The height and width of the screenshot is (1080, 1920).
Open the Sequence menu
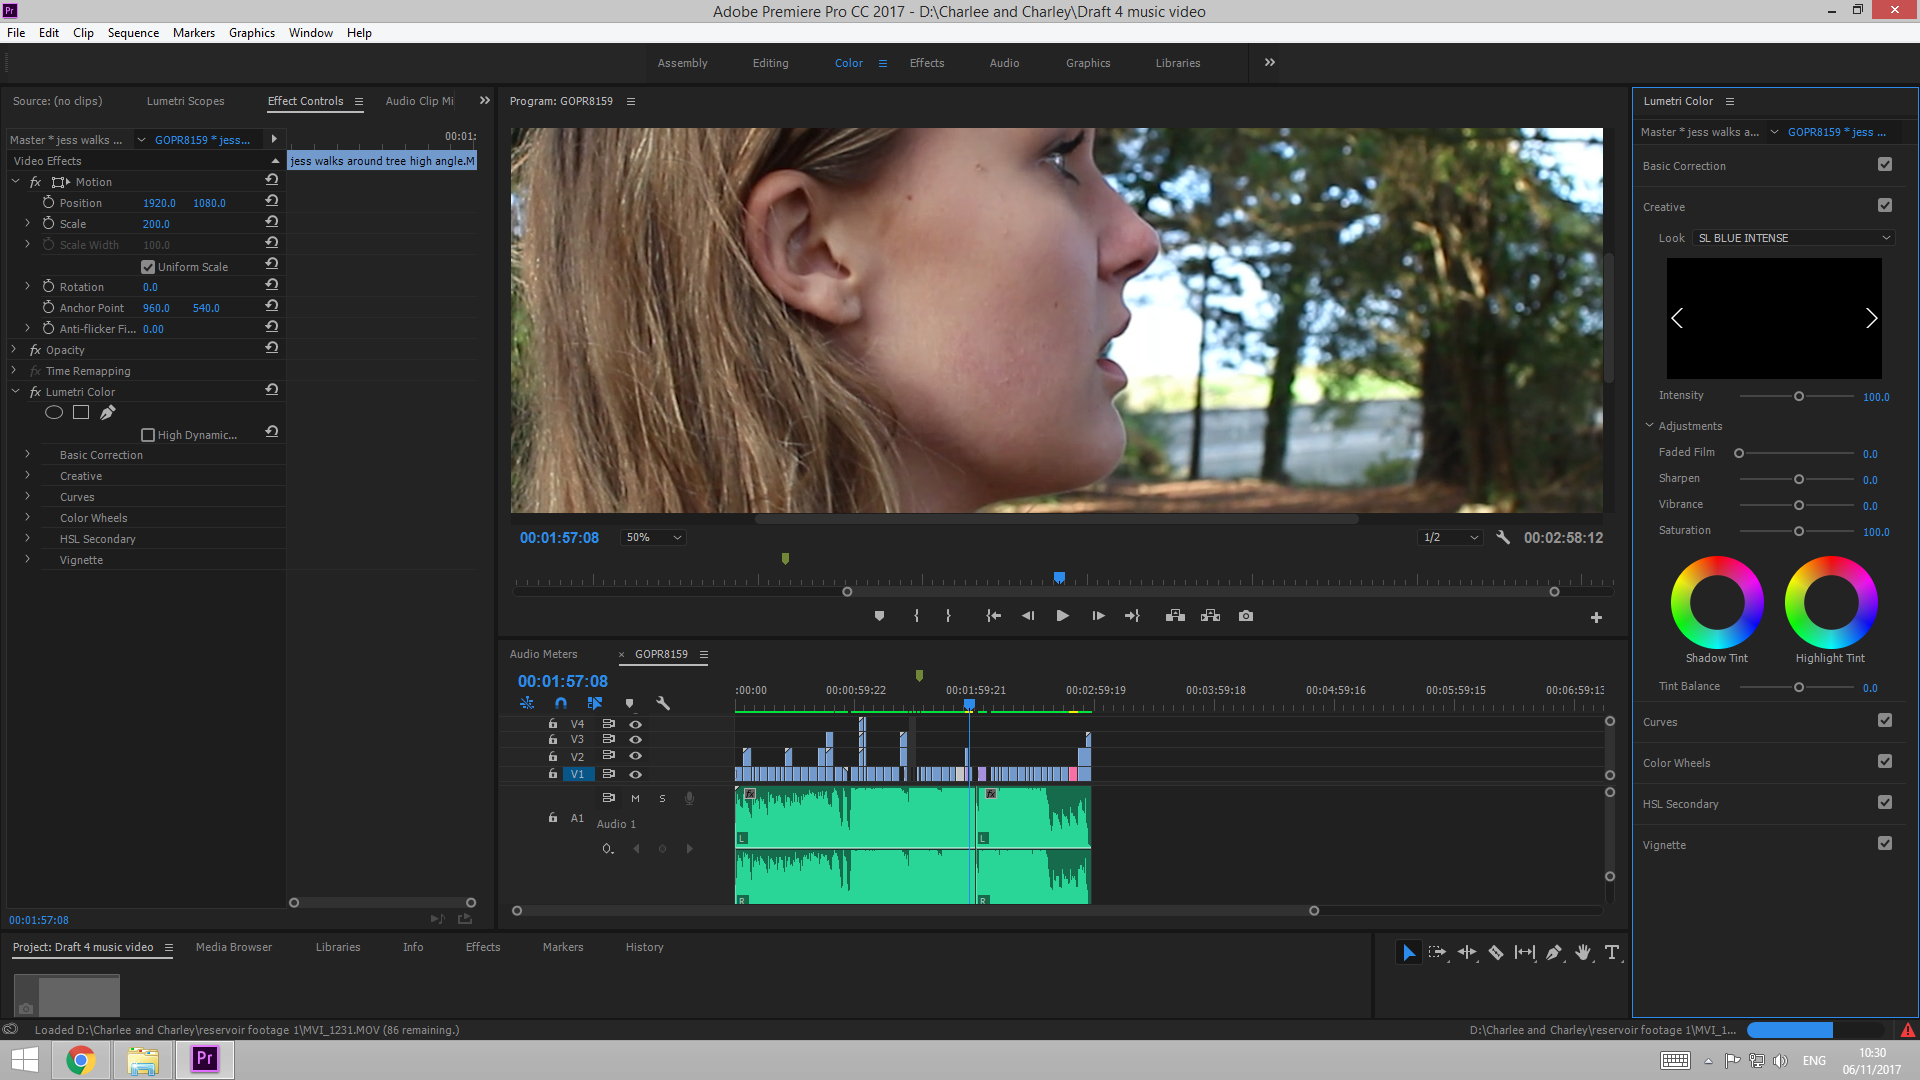coord(133,33)
